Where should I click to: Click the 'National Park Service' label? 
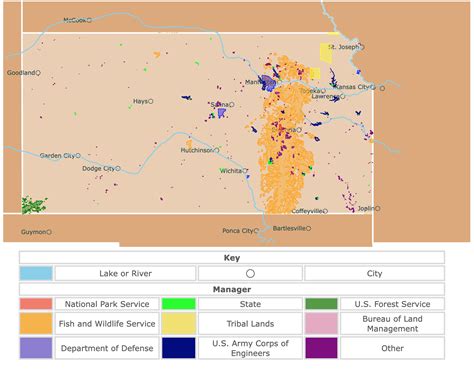point(107,304)
